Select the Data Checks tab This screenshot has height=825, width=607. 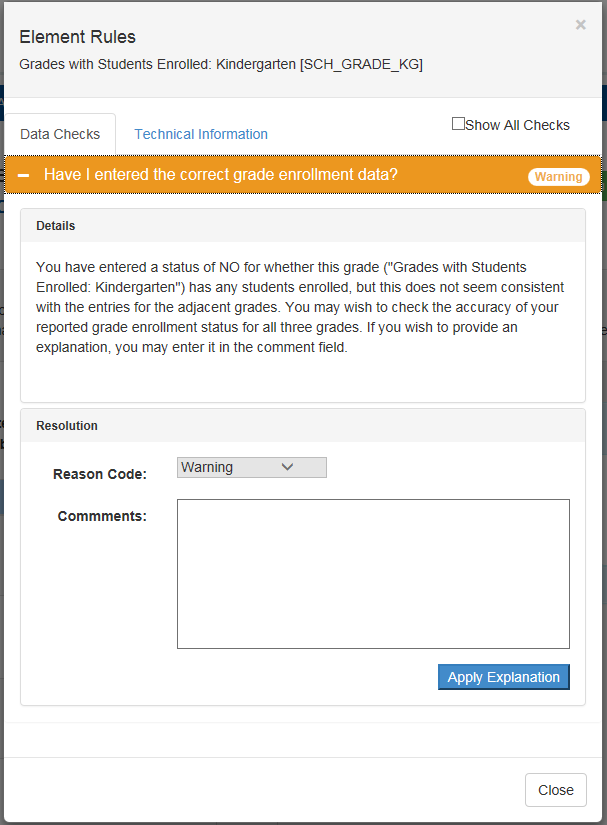pos(60,134)
